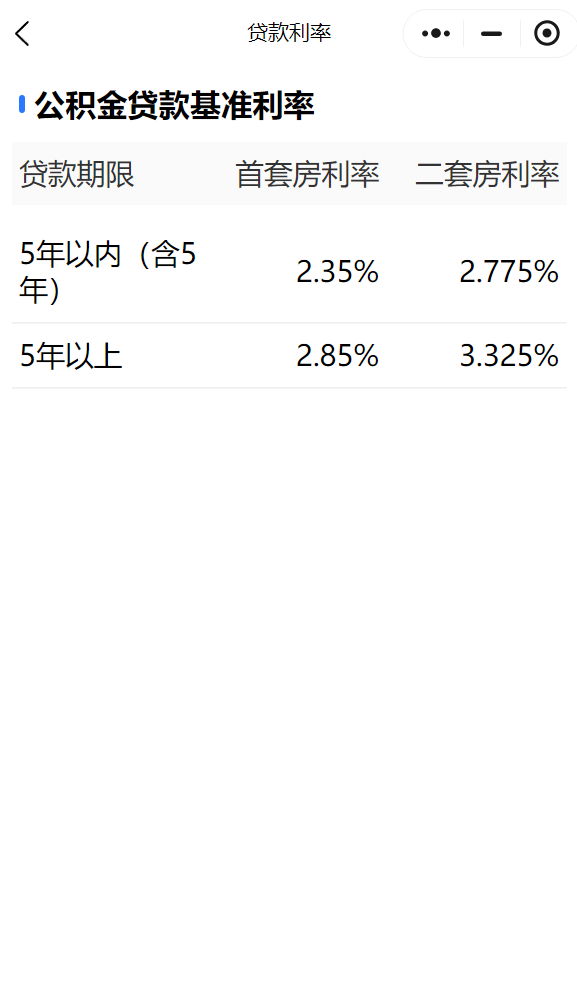Click the 公积金贷款基准利率 section heading
The image size is (577, 1000).
(174, 105)
